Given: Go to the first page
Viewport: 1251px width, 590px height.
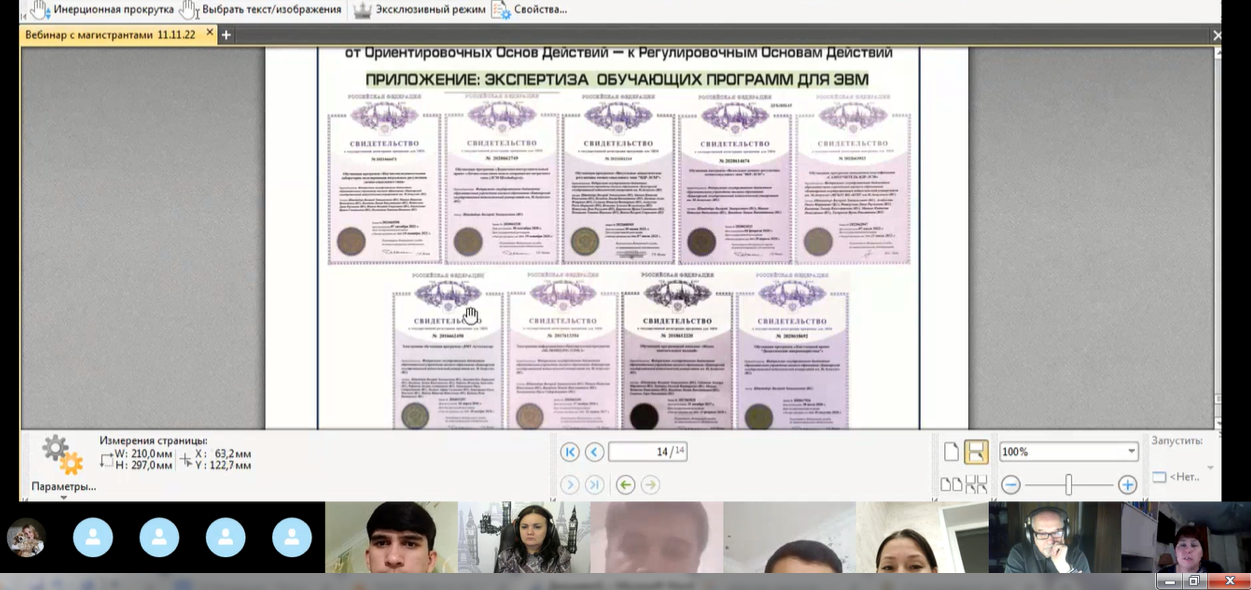Looking at the screenshot, I should (x=570, y=452).
